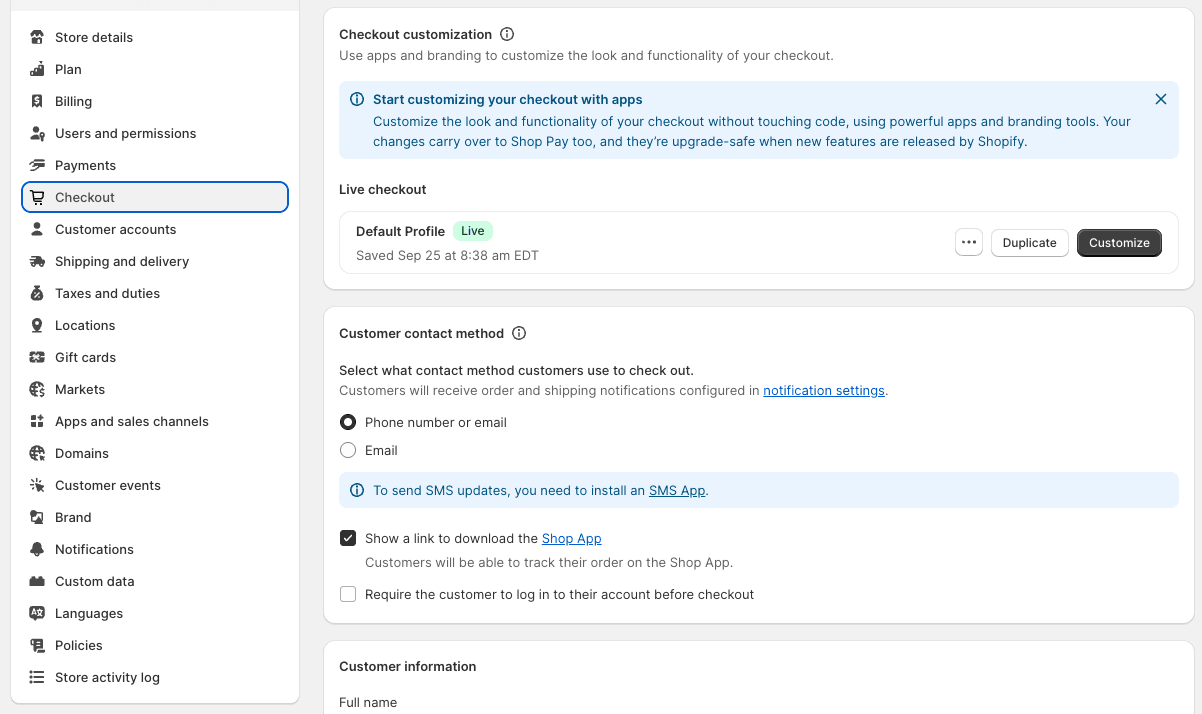Open the more actions (…) menu for Default Profile
Viewport: 1202px width, 714px height.
(x=968, y=242)
